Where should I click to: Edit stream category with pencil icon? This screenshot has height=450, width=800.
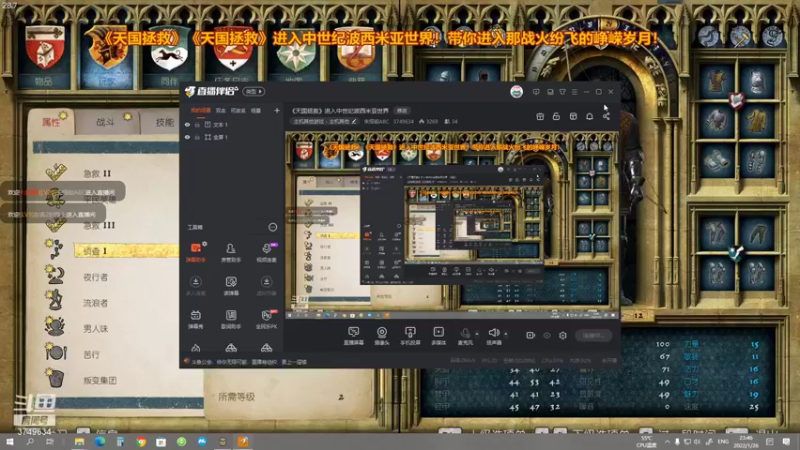pos(354,121)
